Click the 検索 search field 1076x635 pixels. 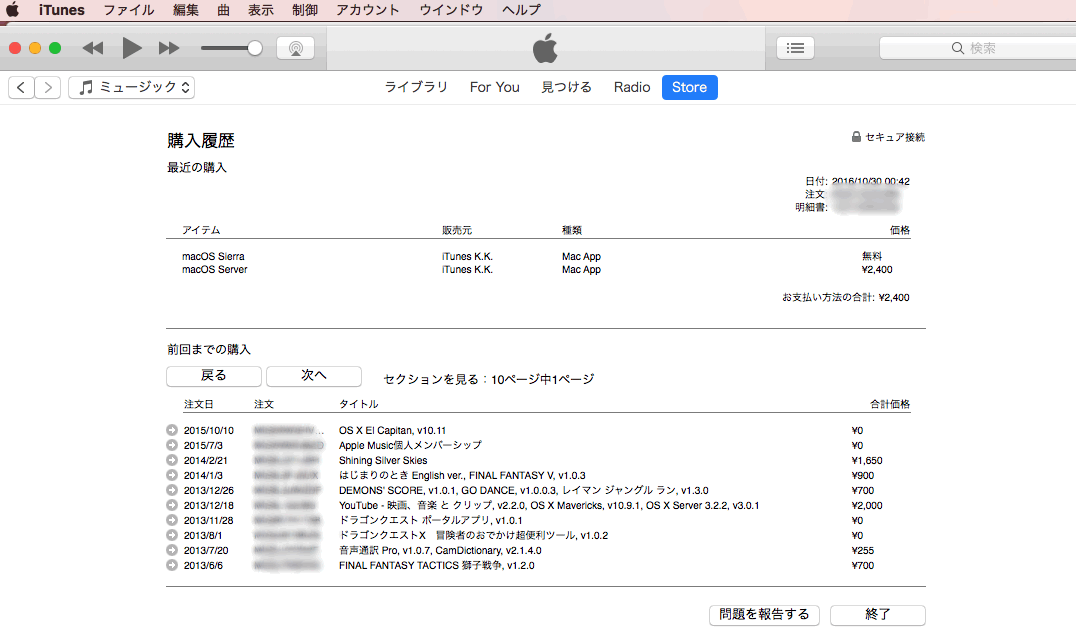coord(975,48)
